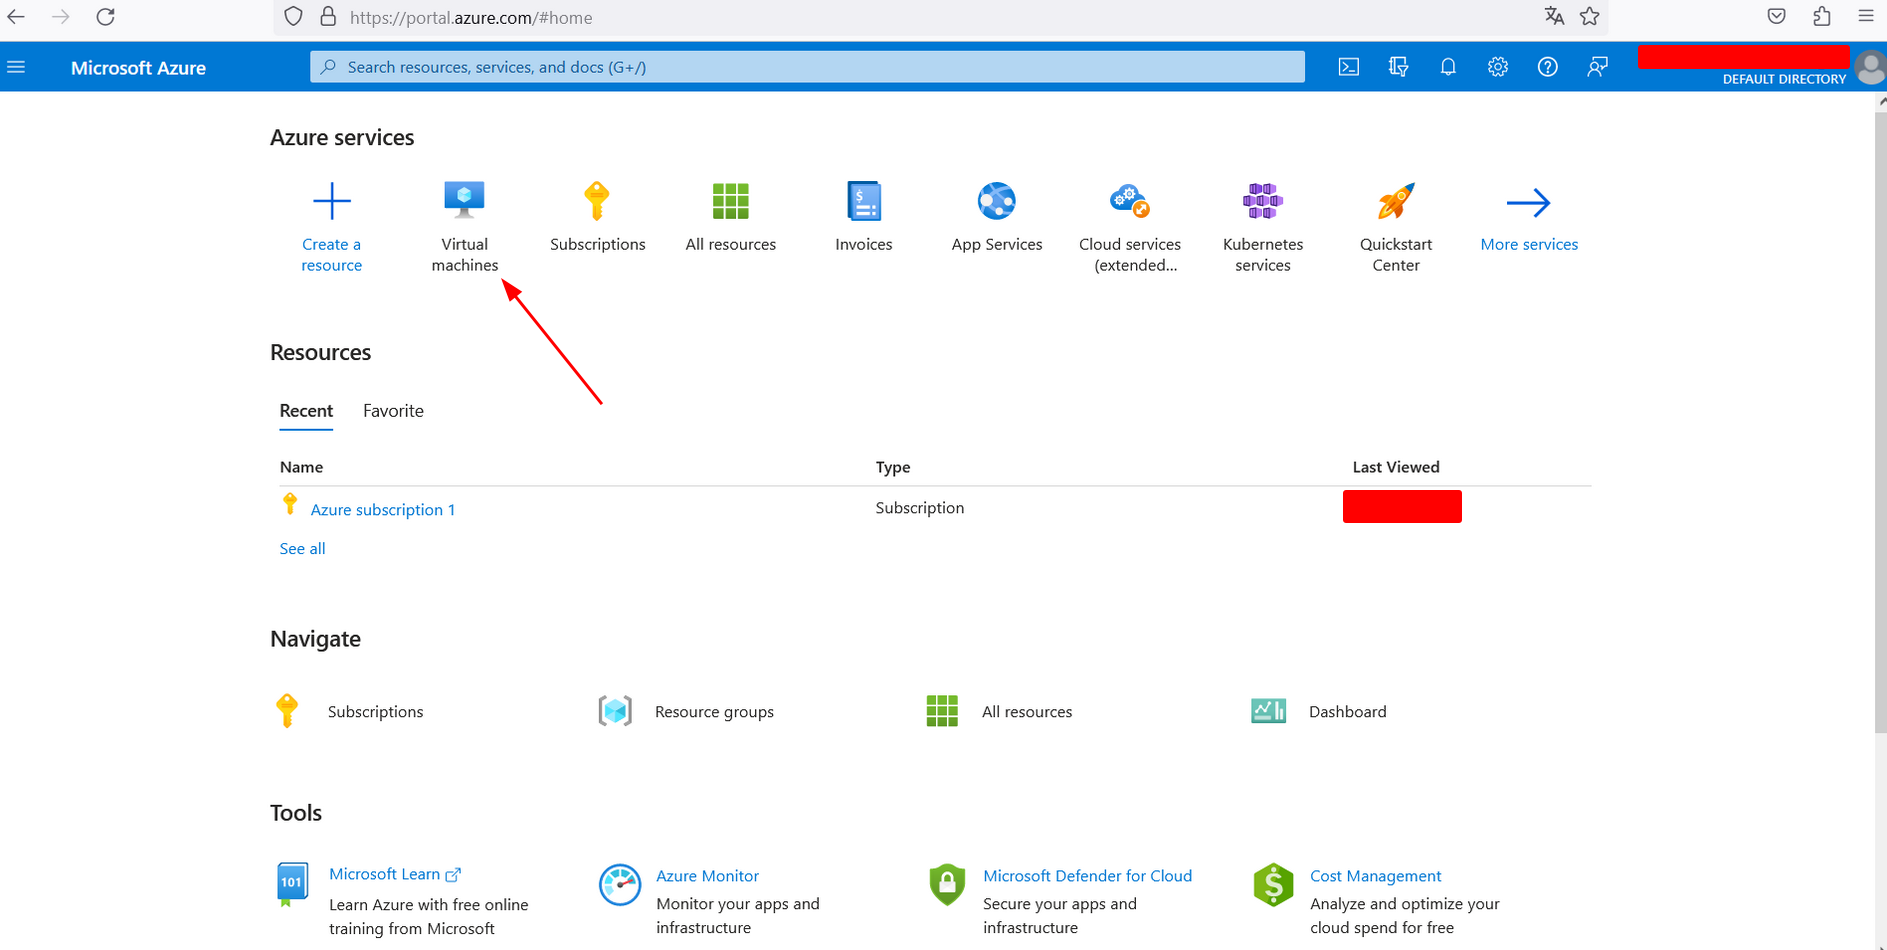1887x950 pixels.
Task: Click the browser translate page icon
Action: [1553, 16]
